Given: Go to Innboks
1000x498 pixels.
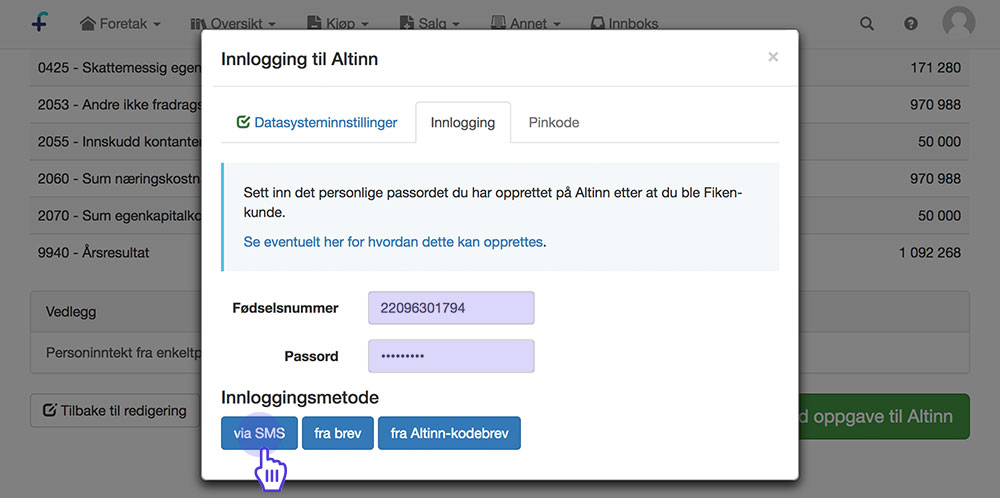Looking at the screenshot, I should point(624,24).
